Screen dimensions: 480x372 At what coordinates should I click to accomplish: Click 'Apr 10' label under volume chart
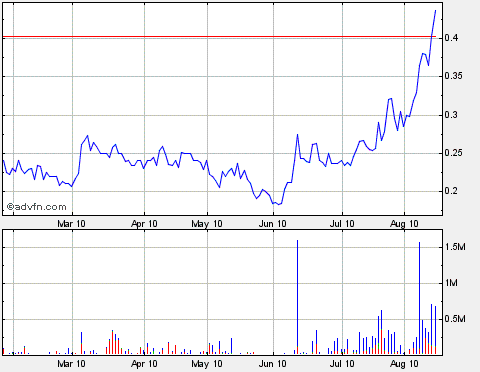tap(144, 364)
